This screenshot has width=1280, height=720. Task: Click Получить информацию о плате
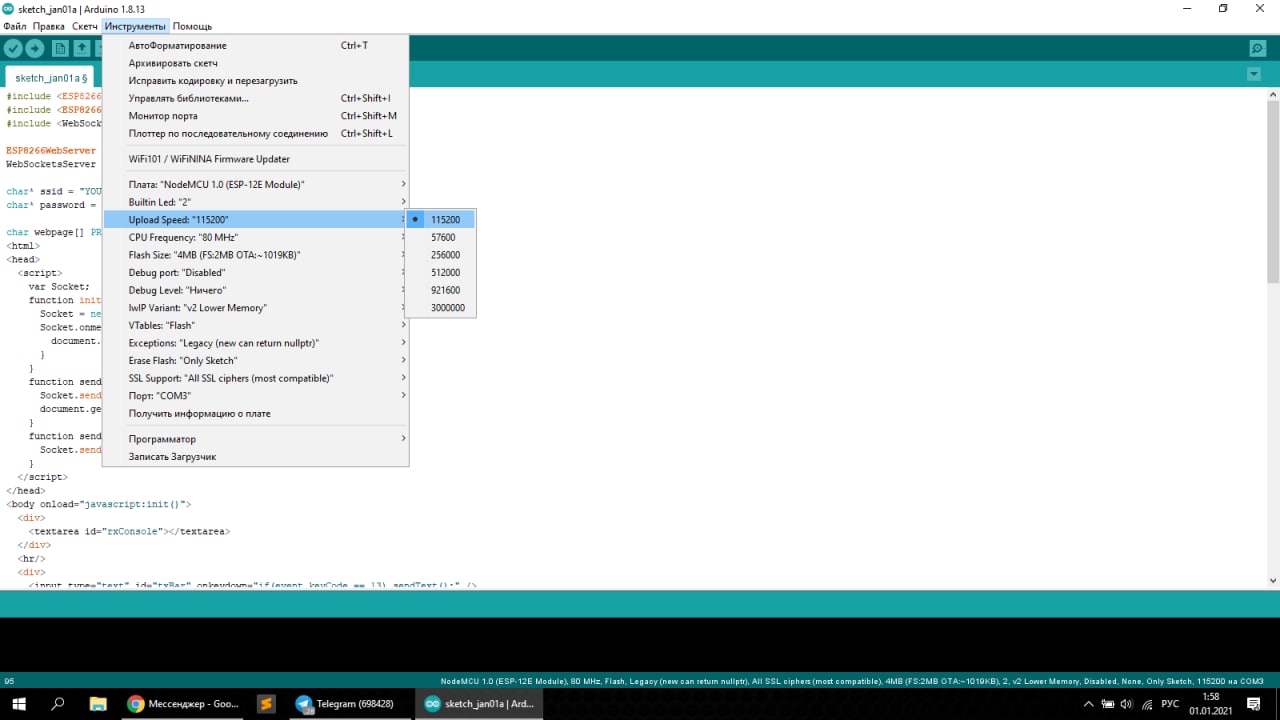click(256, 413)
